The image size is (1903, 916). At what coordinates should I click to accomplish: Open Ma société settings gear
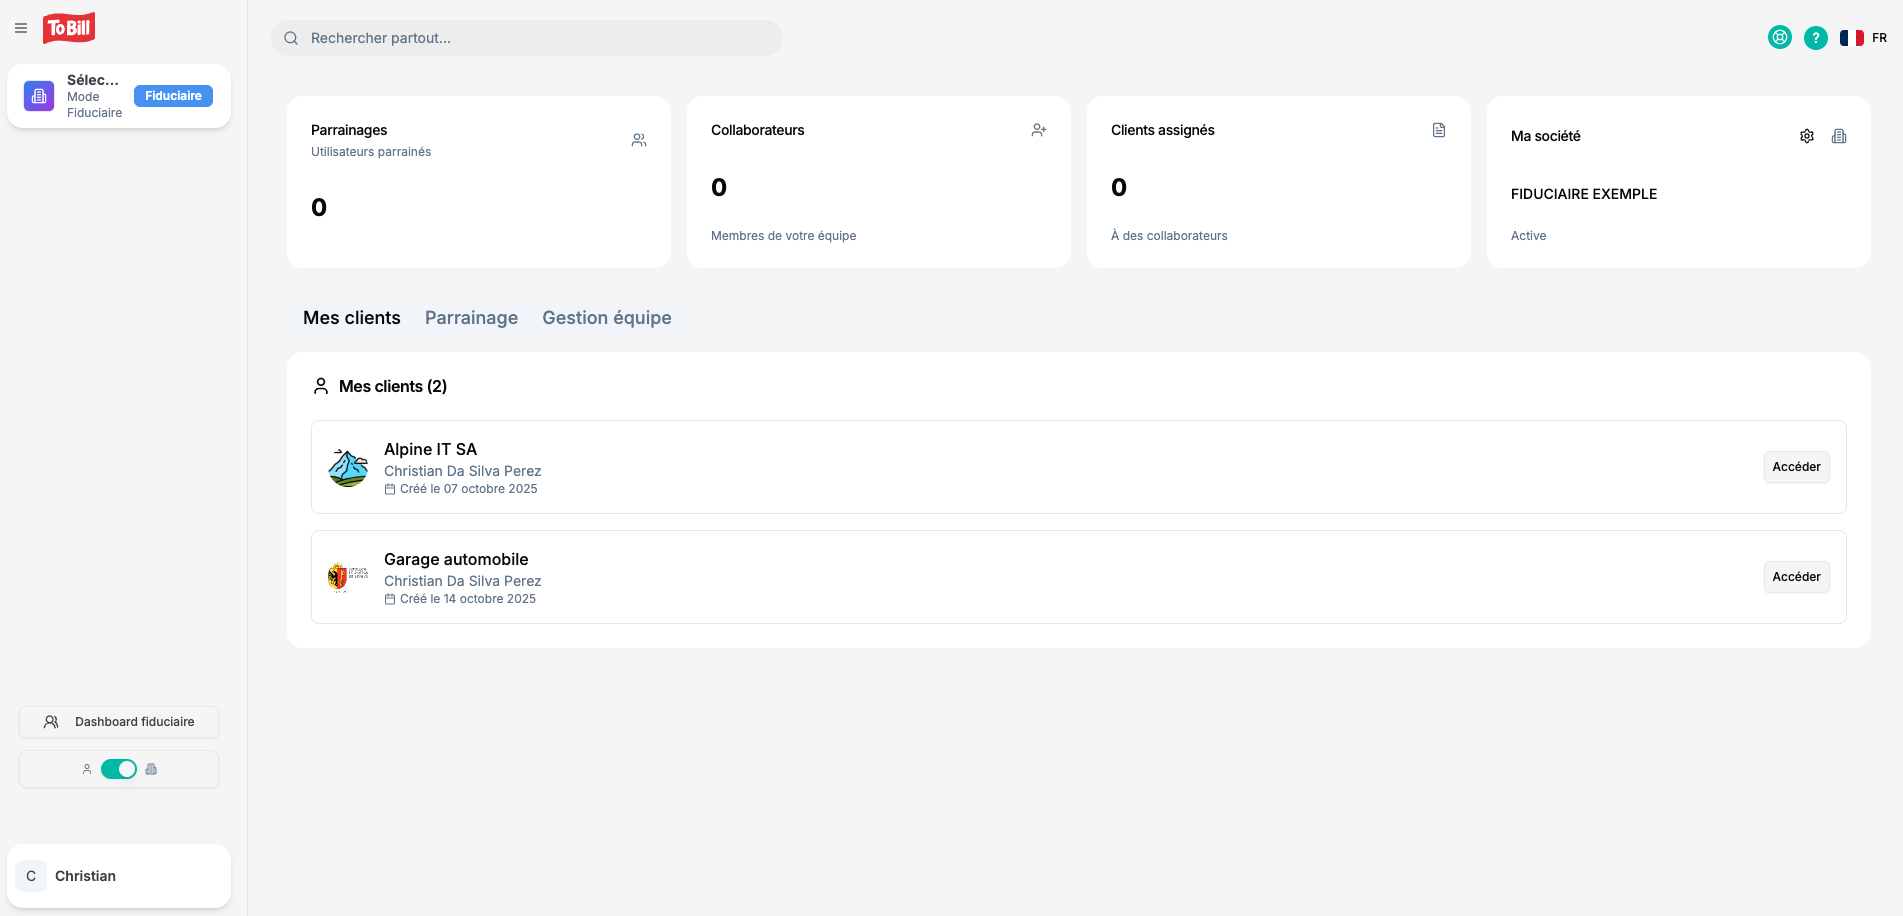coord(1806,136)
